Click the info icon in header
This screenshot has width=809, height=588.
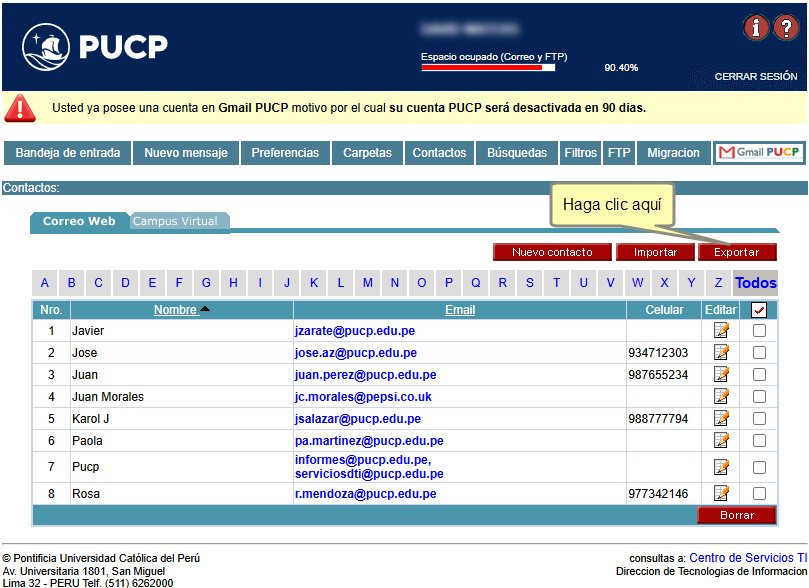[756, 28]
